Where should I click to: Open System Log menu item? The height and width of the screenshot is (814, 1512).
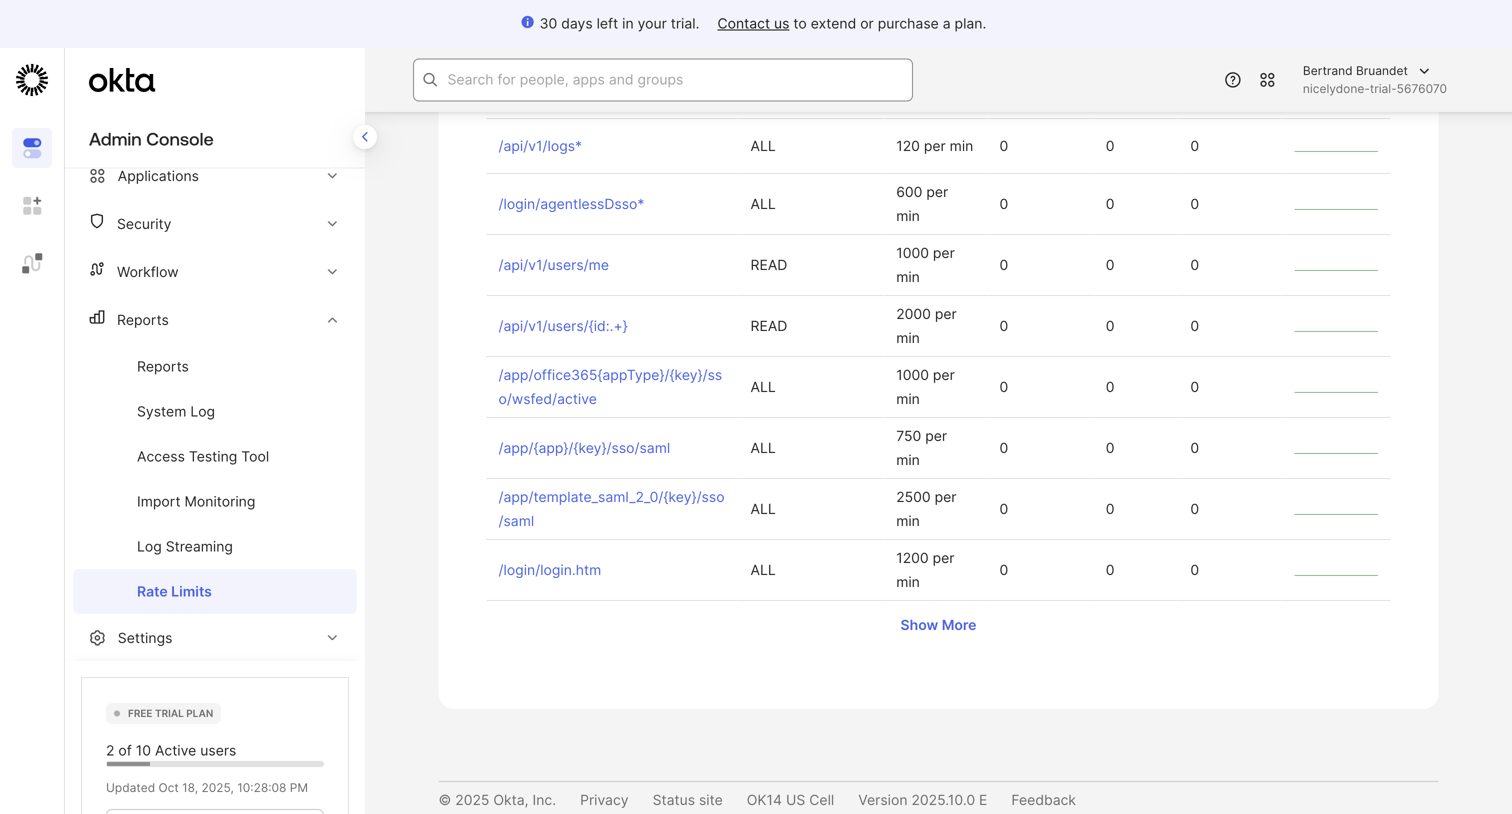click(176, 412)
